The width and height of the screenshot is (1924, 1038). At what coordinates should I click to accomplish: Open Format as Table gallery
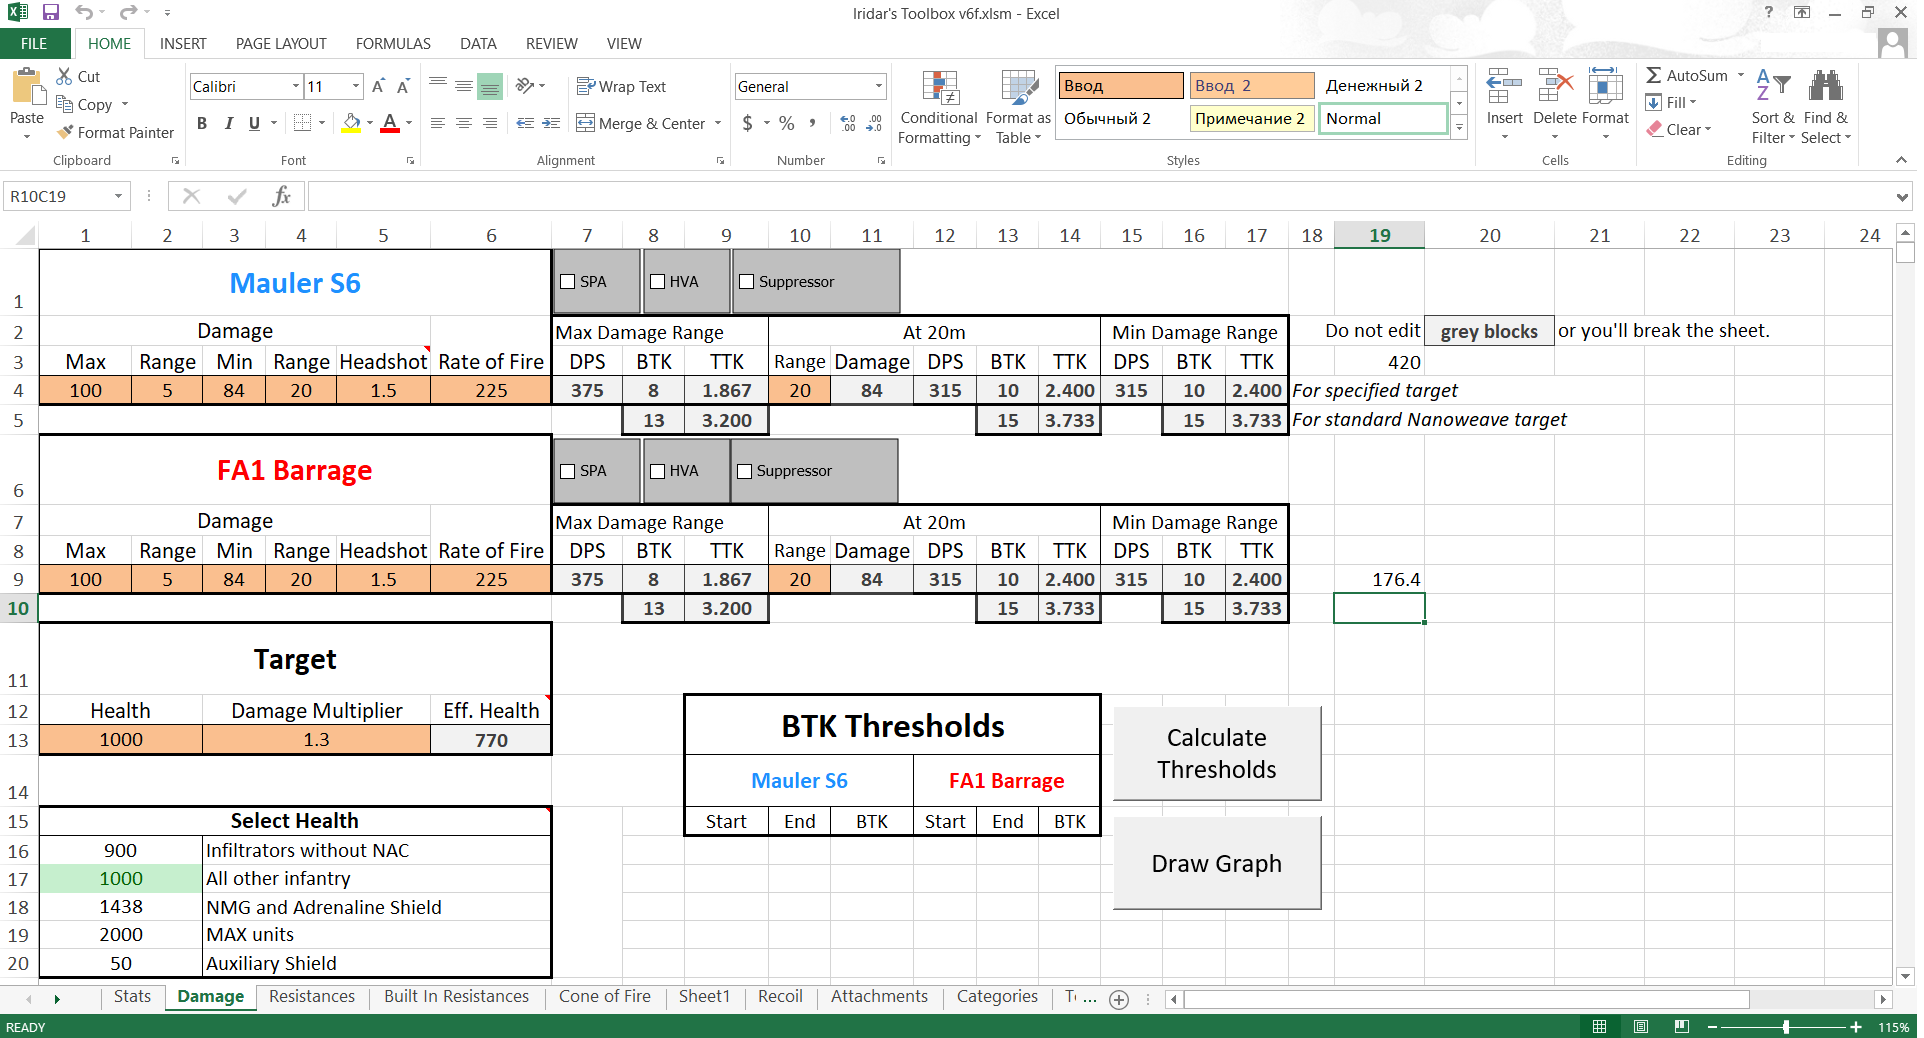tap(1018, 108)
